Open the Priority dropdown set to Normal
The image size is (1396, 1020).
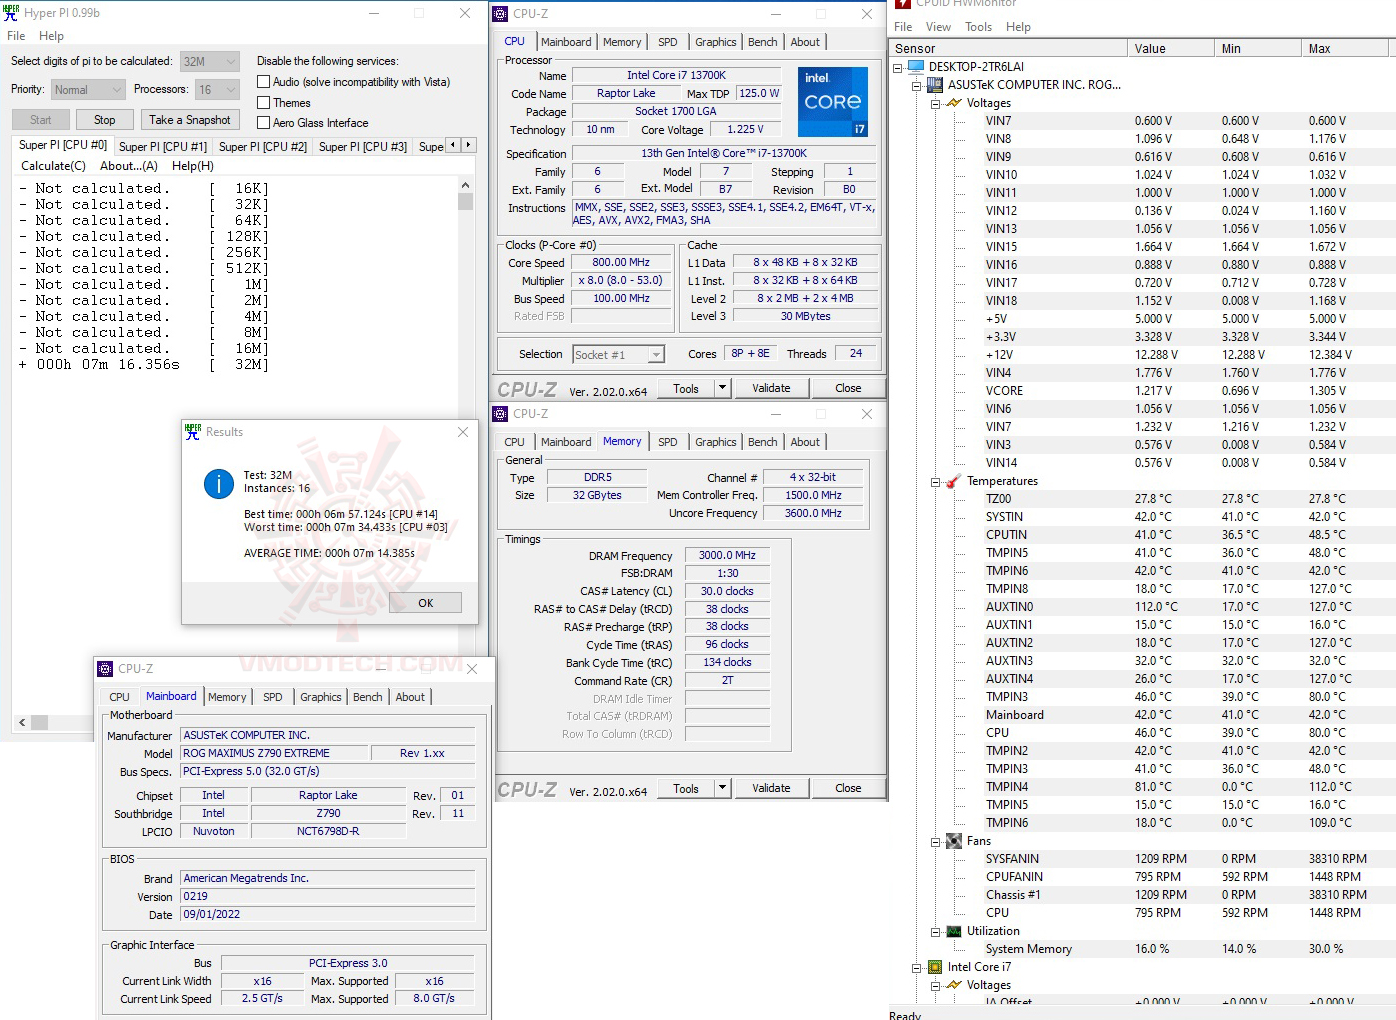click(x=88, y=90)
